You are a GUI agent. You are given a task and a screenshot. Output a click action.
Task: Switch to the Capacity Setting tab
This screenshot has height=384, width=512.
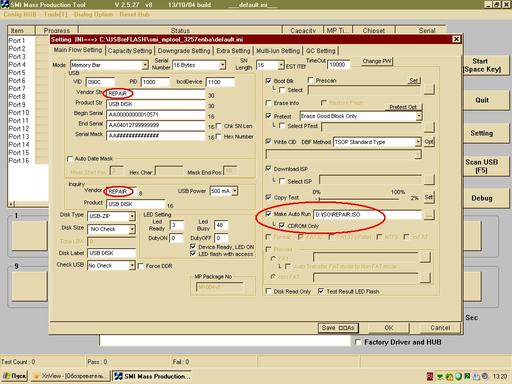tap(130, 51)
